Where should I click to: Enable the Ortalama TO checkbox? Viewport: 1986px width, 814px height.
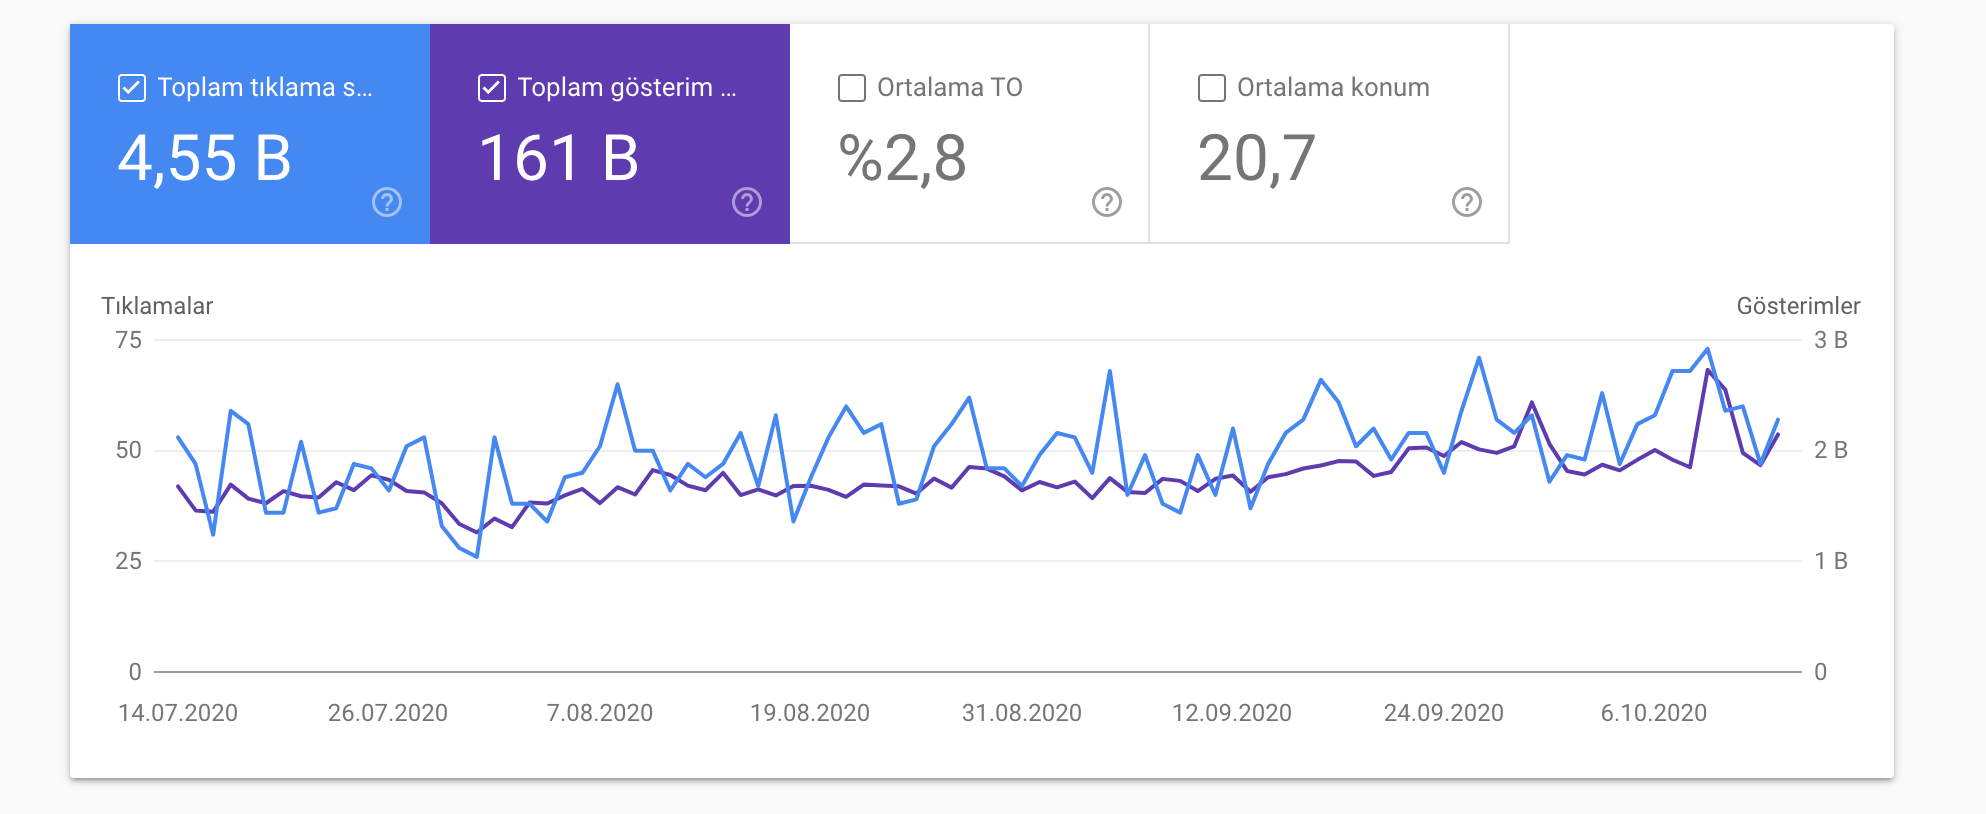(x=852, y=88)
